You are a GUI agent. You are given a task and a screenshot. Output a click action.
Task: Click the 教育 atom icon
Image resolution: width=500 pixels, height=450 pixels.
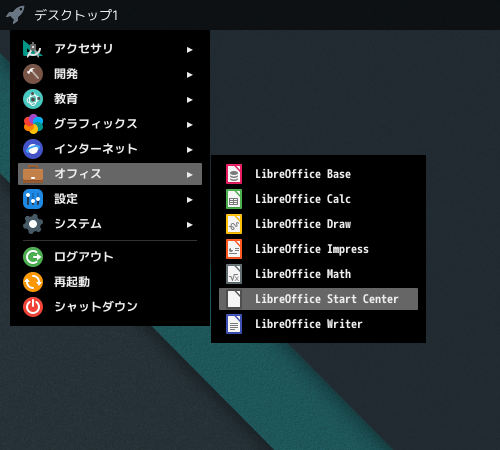pos(33,99)
